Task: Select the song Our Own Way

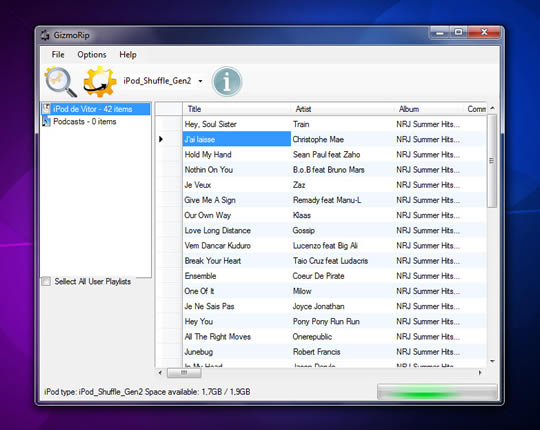Action: pyautogui.click(x=236, y=215)
